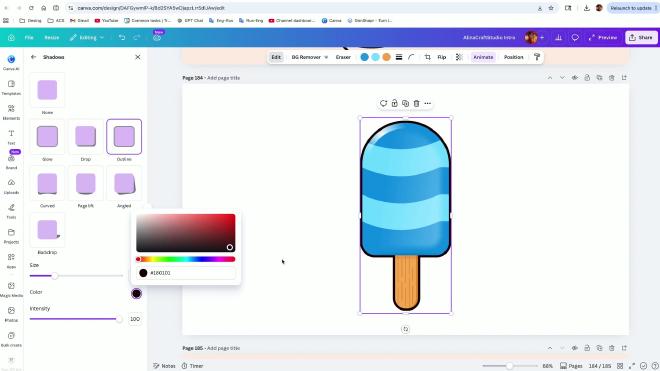The image size is (660, 371).
Task: Click the Flip button
Action: tap(442, 57)
